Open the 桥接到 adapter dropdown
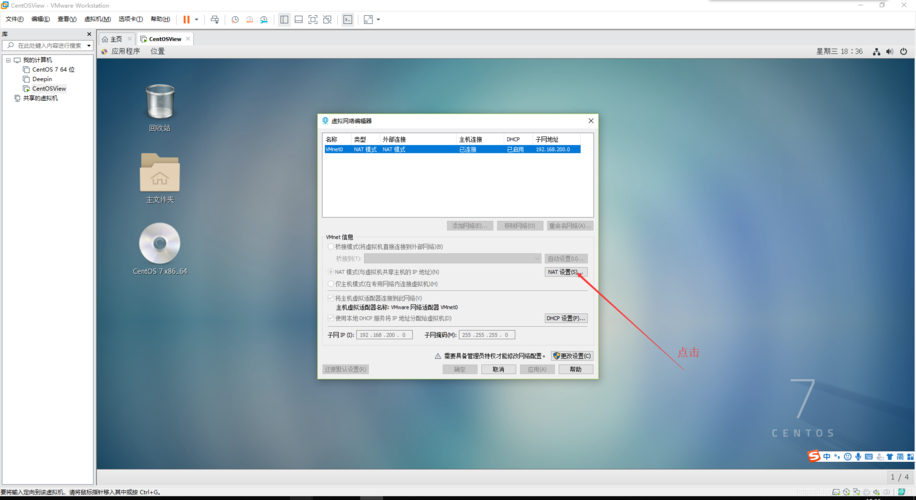Viewport: 916px width, 500px height. click(453, 258)
